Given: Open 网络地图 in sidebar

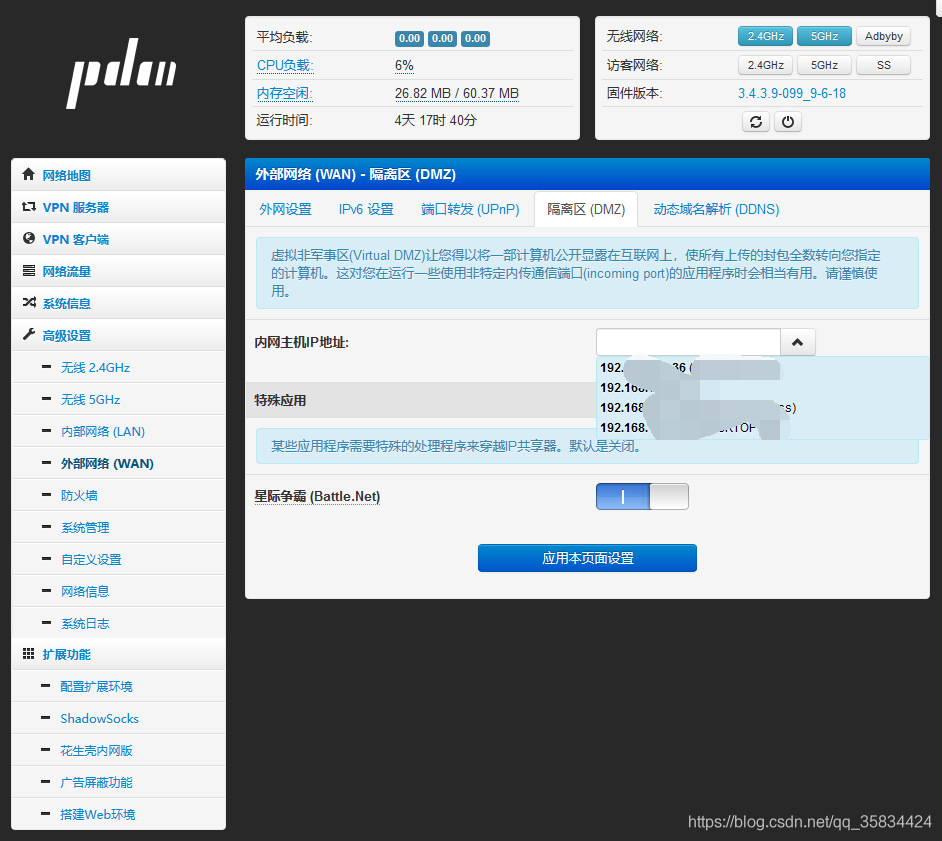Looking at the screenshot, I should (118, 175).
